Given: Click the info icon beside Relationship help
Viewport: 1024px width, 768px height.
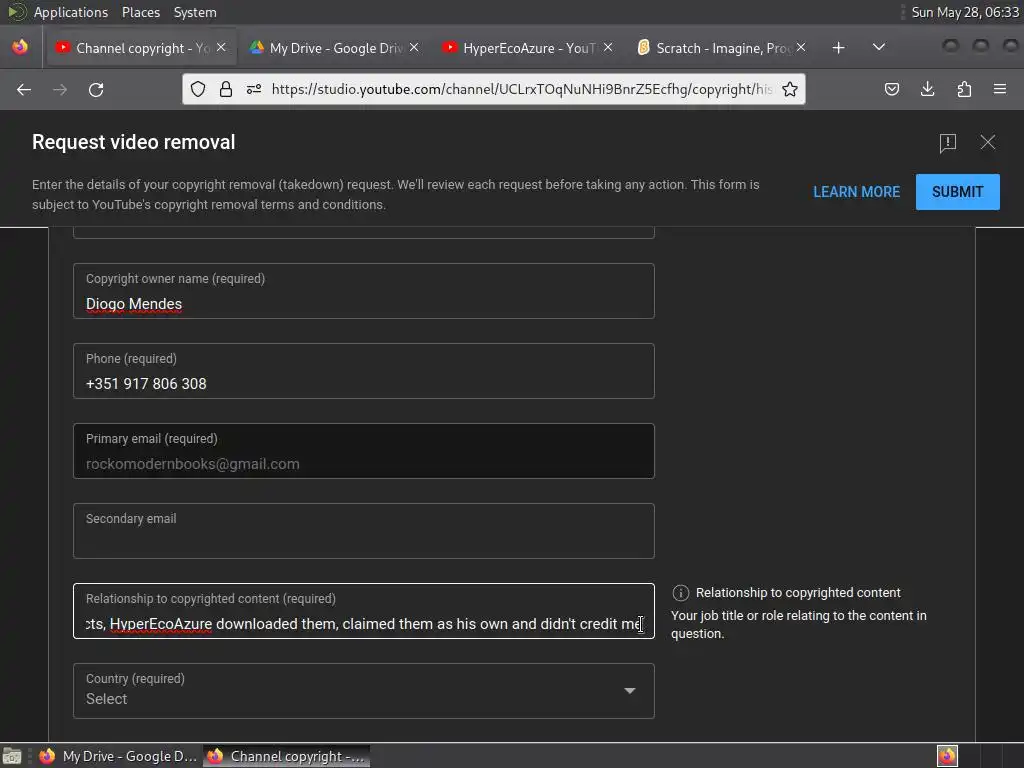Looking at the screenshot, I should [680, 593].
